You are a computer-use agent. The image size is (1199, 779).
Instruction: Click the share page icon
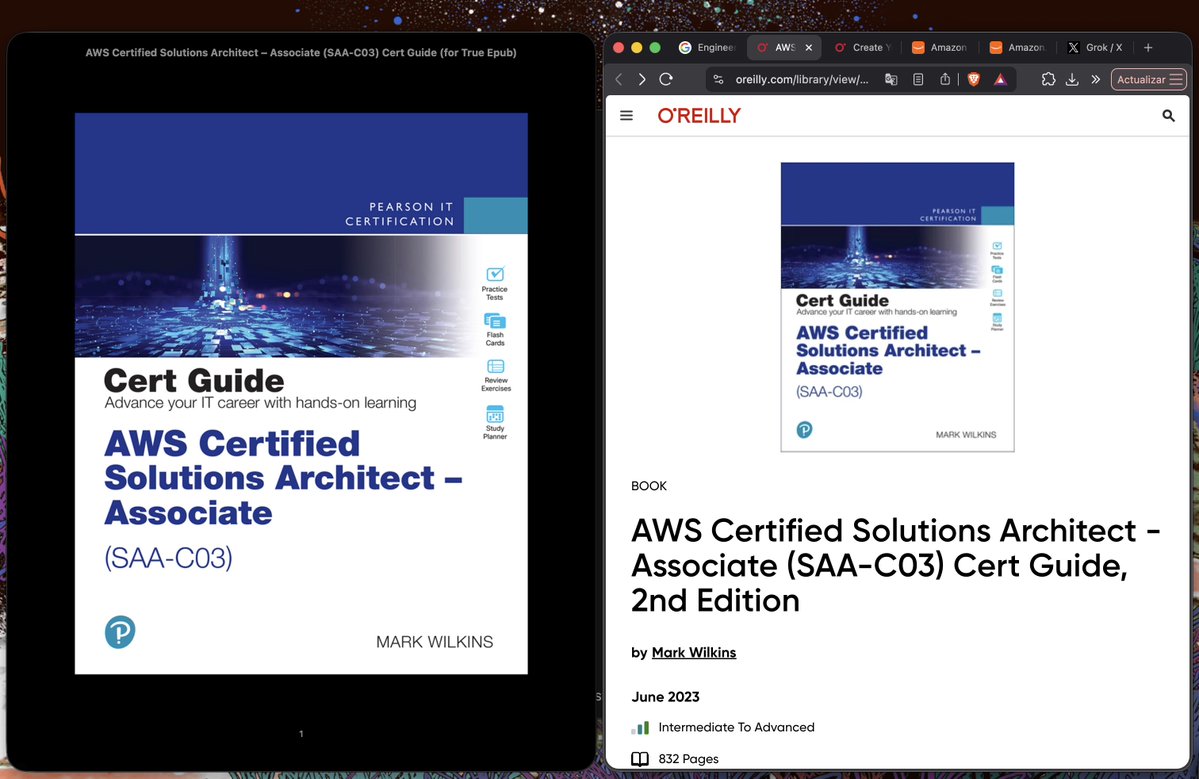tap(945, 80)
